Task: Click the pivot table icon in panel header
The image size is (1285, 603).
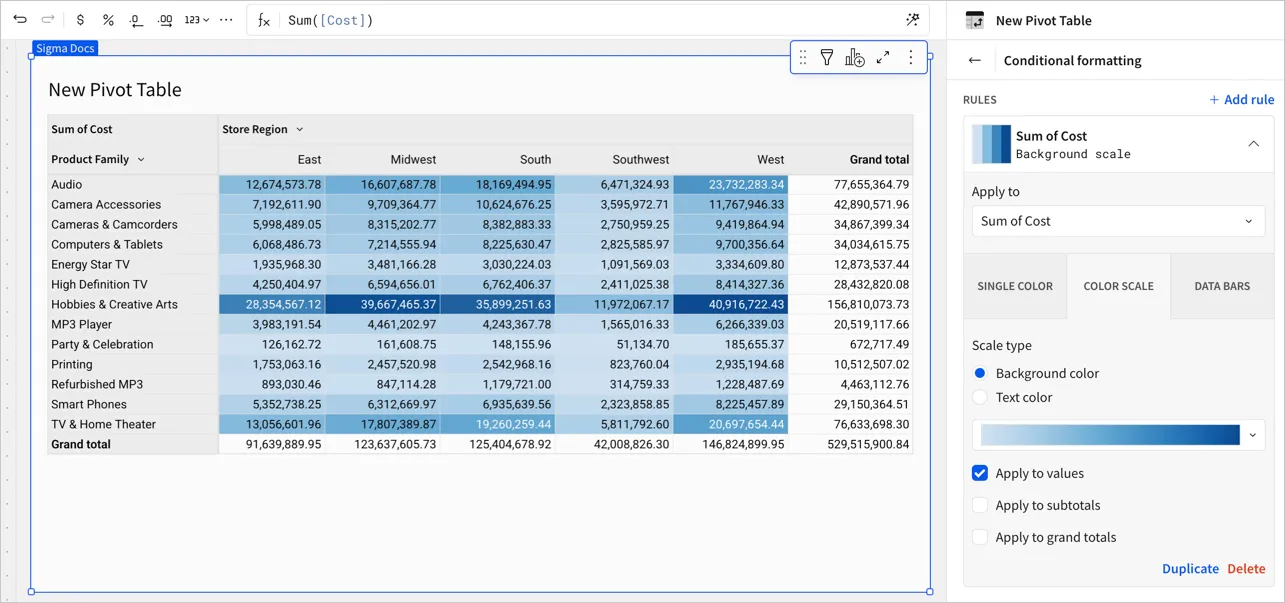Action: tap(975, 20)
